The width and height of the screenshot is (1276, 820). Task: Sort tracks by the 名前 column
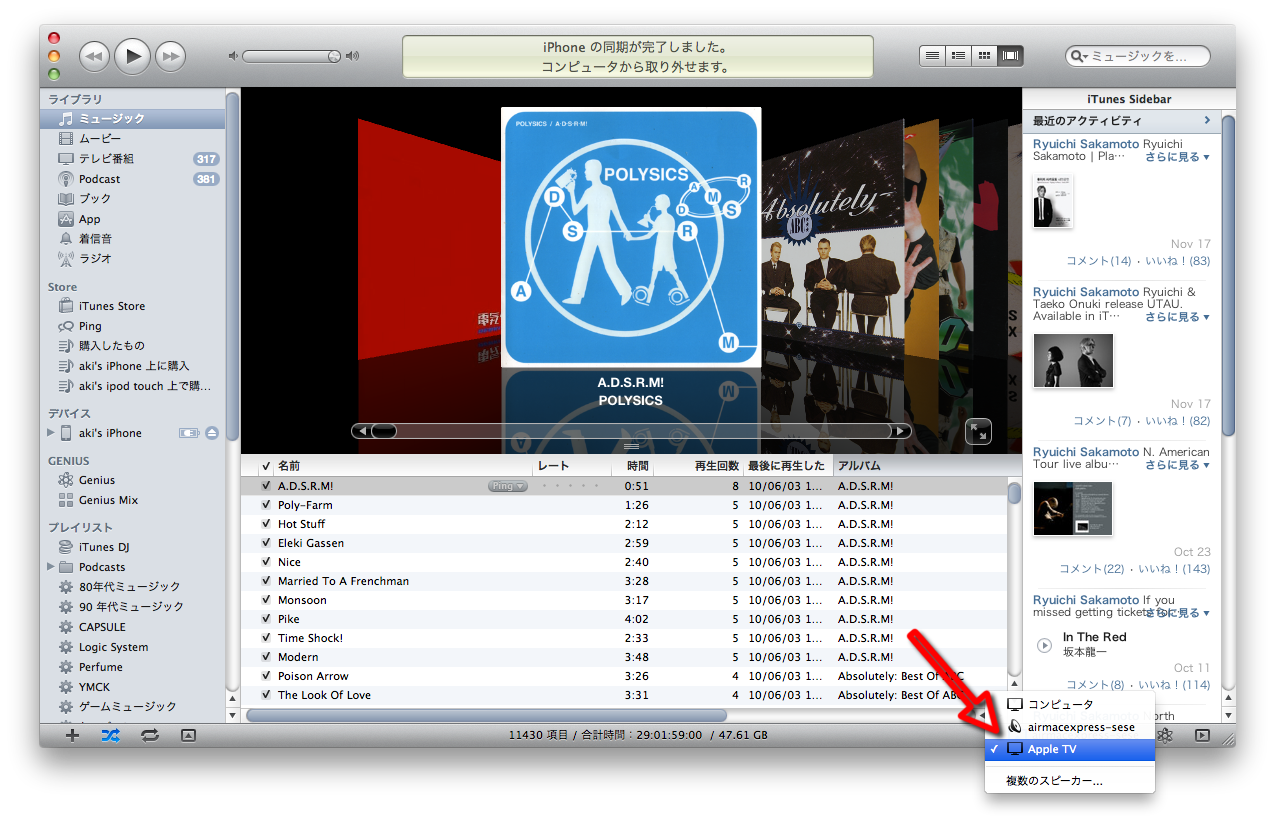coord(404,466)
